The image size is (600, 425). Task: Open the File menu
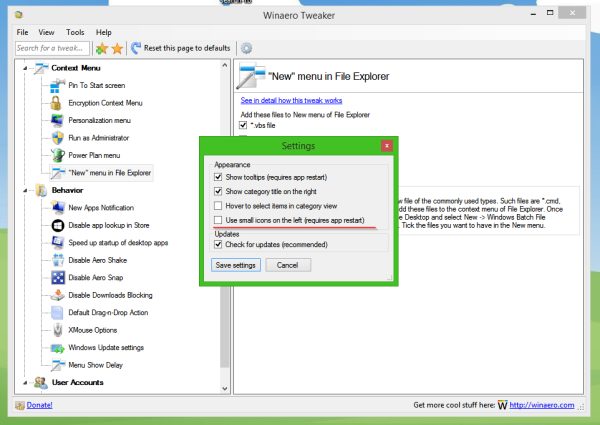point(22,33)
